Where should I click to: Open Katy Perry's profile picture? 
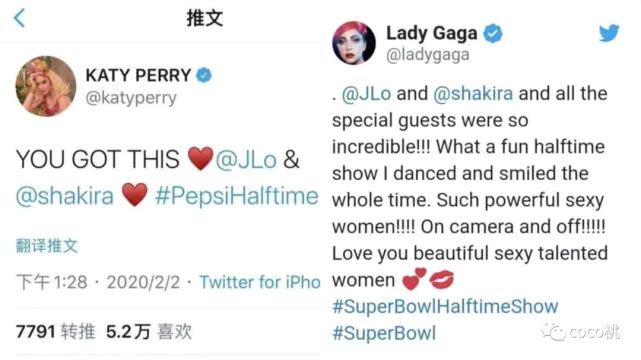[46, 86]
